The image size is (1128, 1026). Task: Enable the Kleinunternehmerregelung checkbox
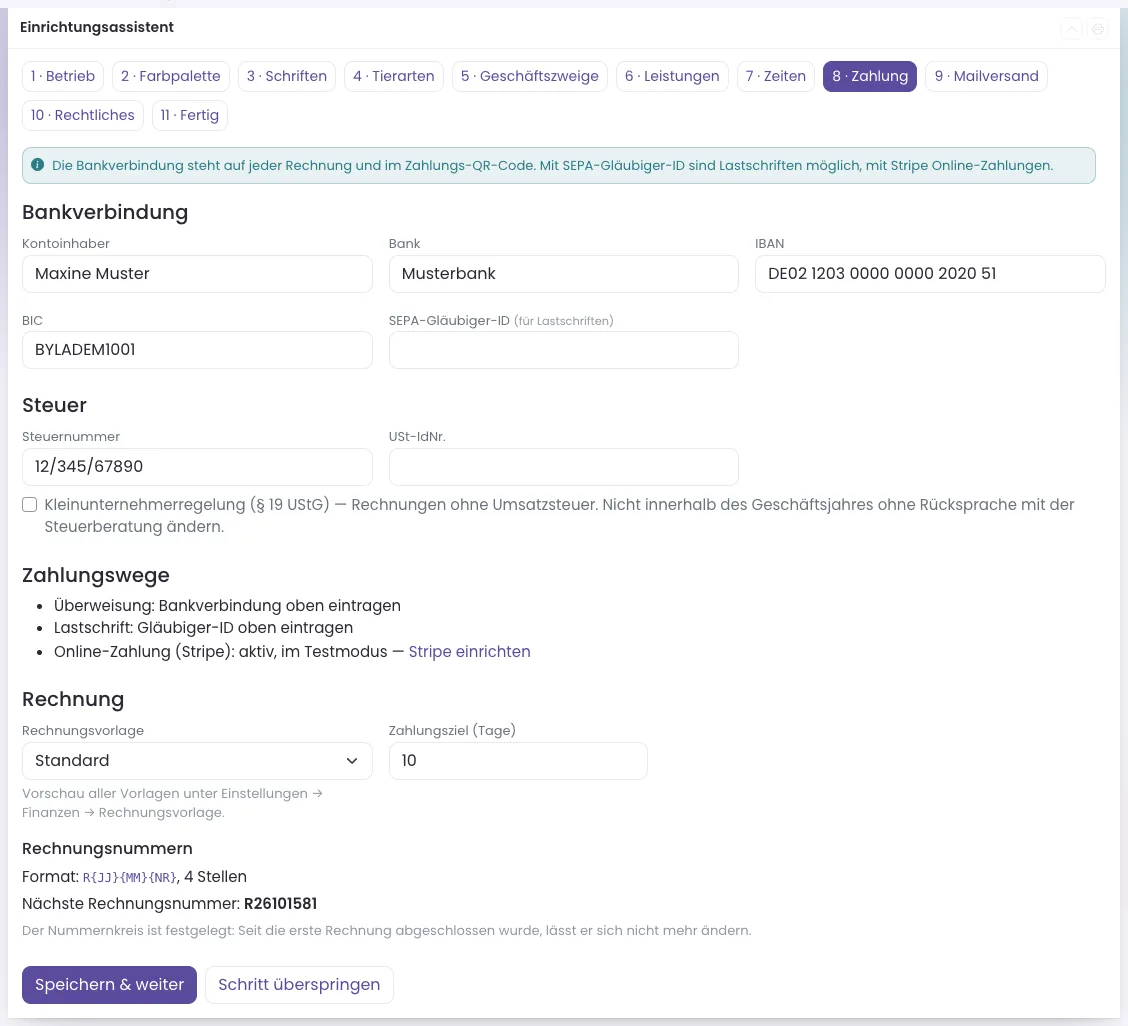click(x=29, y=504)
